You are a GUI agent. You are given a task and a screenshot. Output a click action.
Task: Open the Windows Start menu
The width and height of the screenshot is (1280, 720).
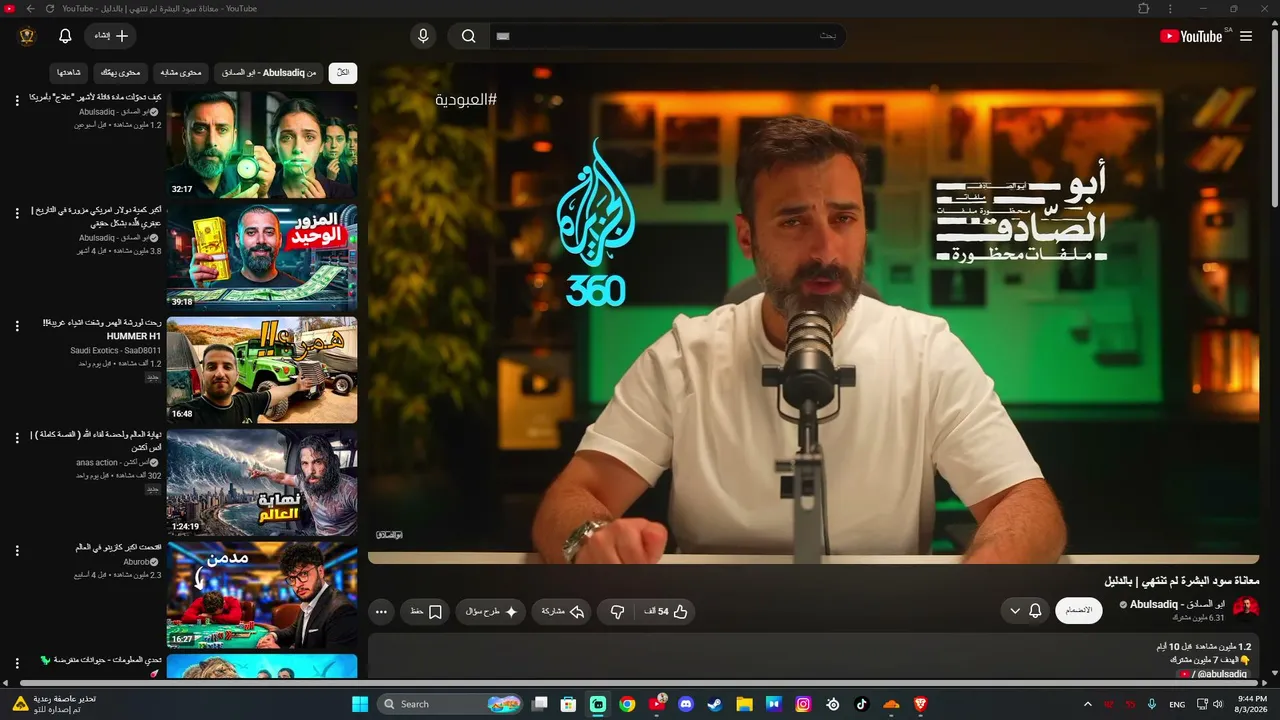coord(360,704)
